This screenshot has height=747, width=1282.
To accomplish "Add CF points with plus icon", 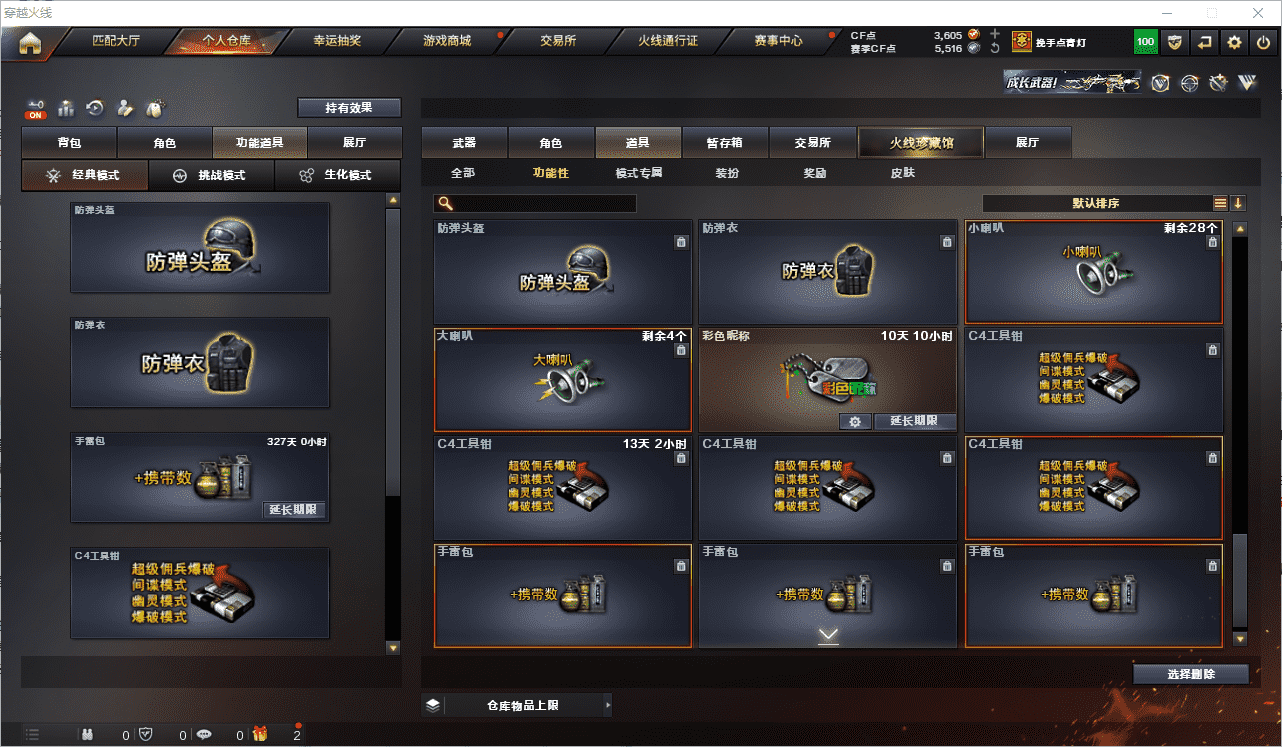I will click(x=994, y=34).
